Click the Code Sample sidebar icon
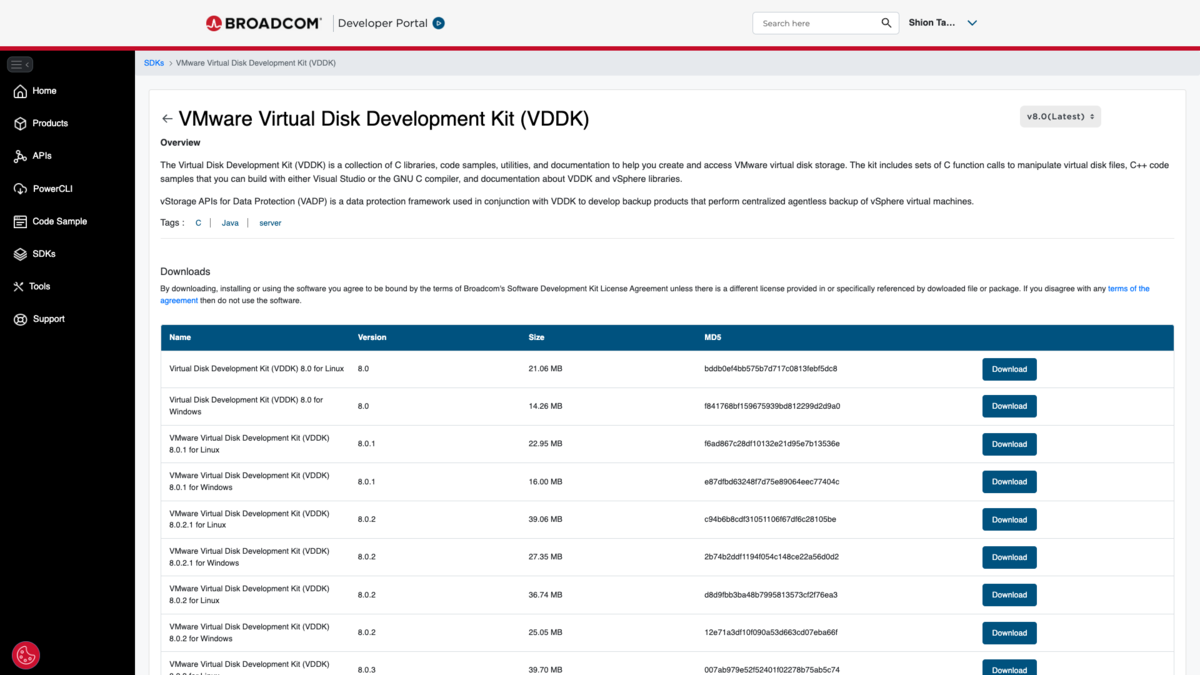 20,222
